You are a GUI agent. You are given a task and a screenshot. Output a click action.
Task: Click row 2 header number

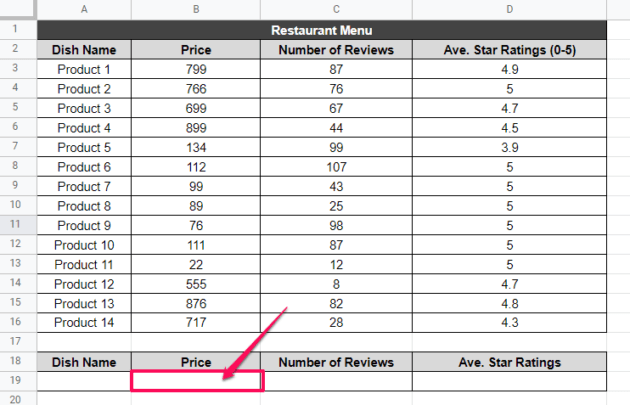(x=16, y=49)
